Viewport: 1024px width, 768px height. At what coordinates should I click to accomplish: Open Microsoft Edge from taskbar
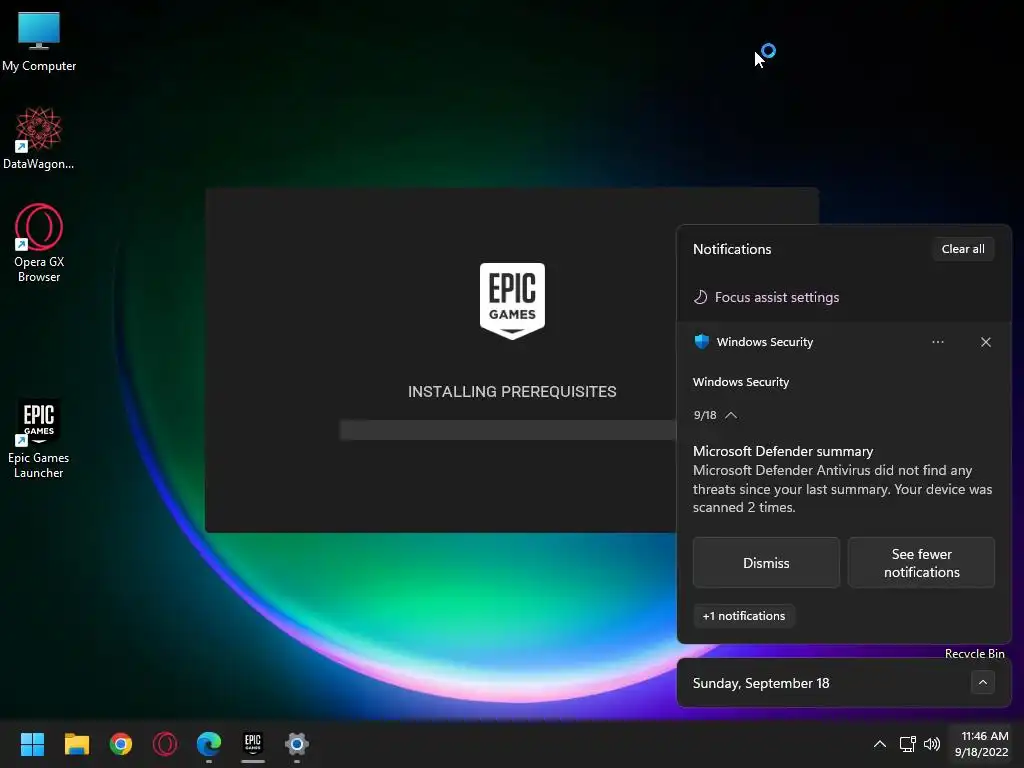click(209, 744)
